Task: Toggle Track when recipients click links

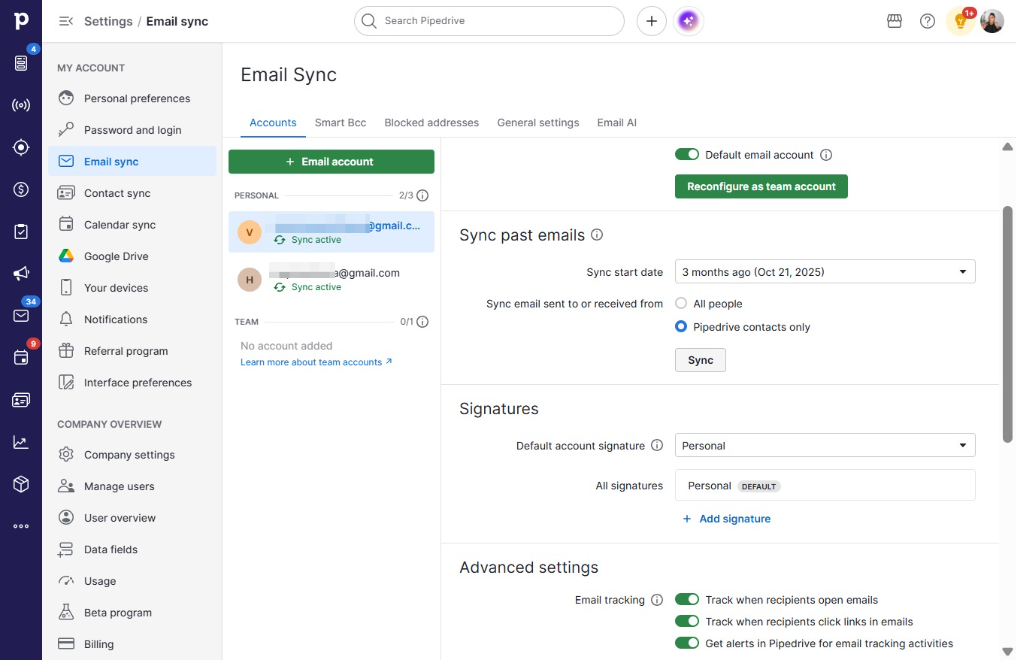Action: [x=687, y=621]
